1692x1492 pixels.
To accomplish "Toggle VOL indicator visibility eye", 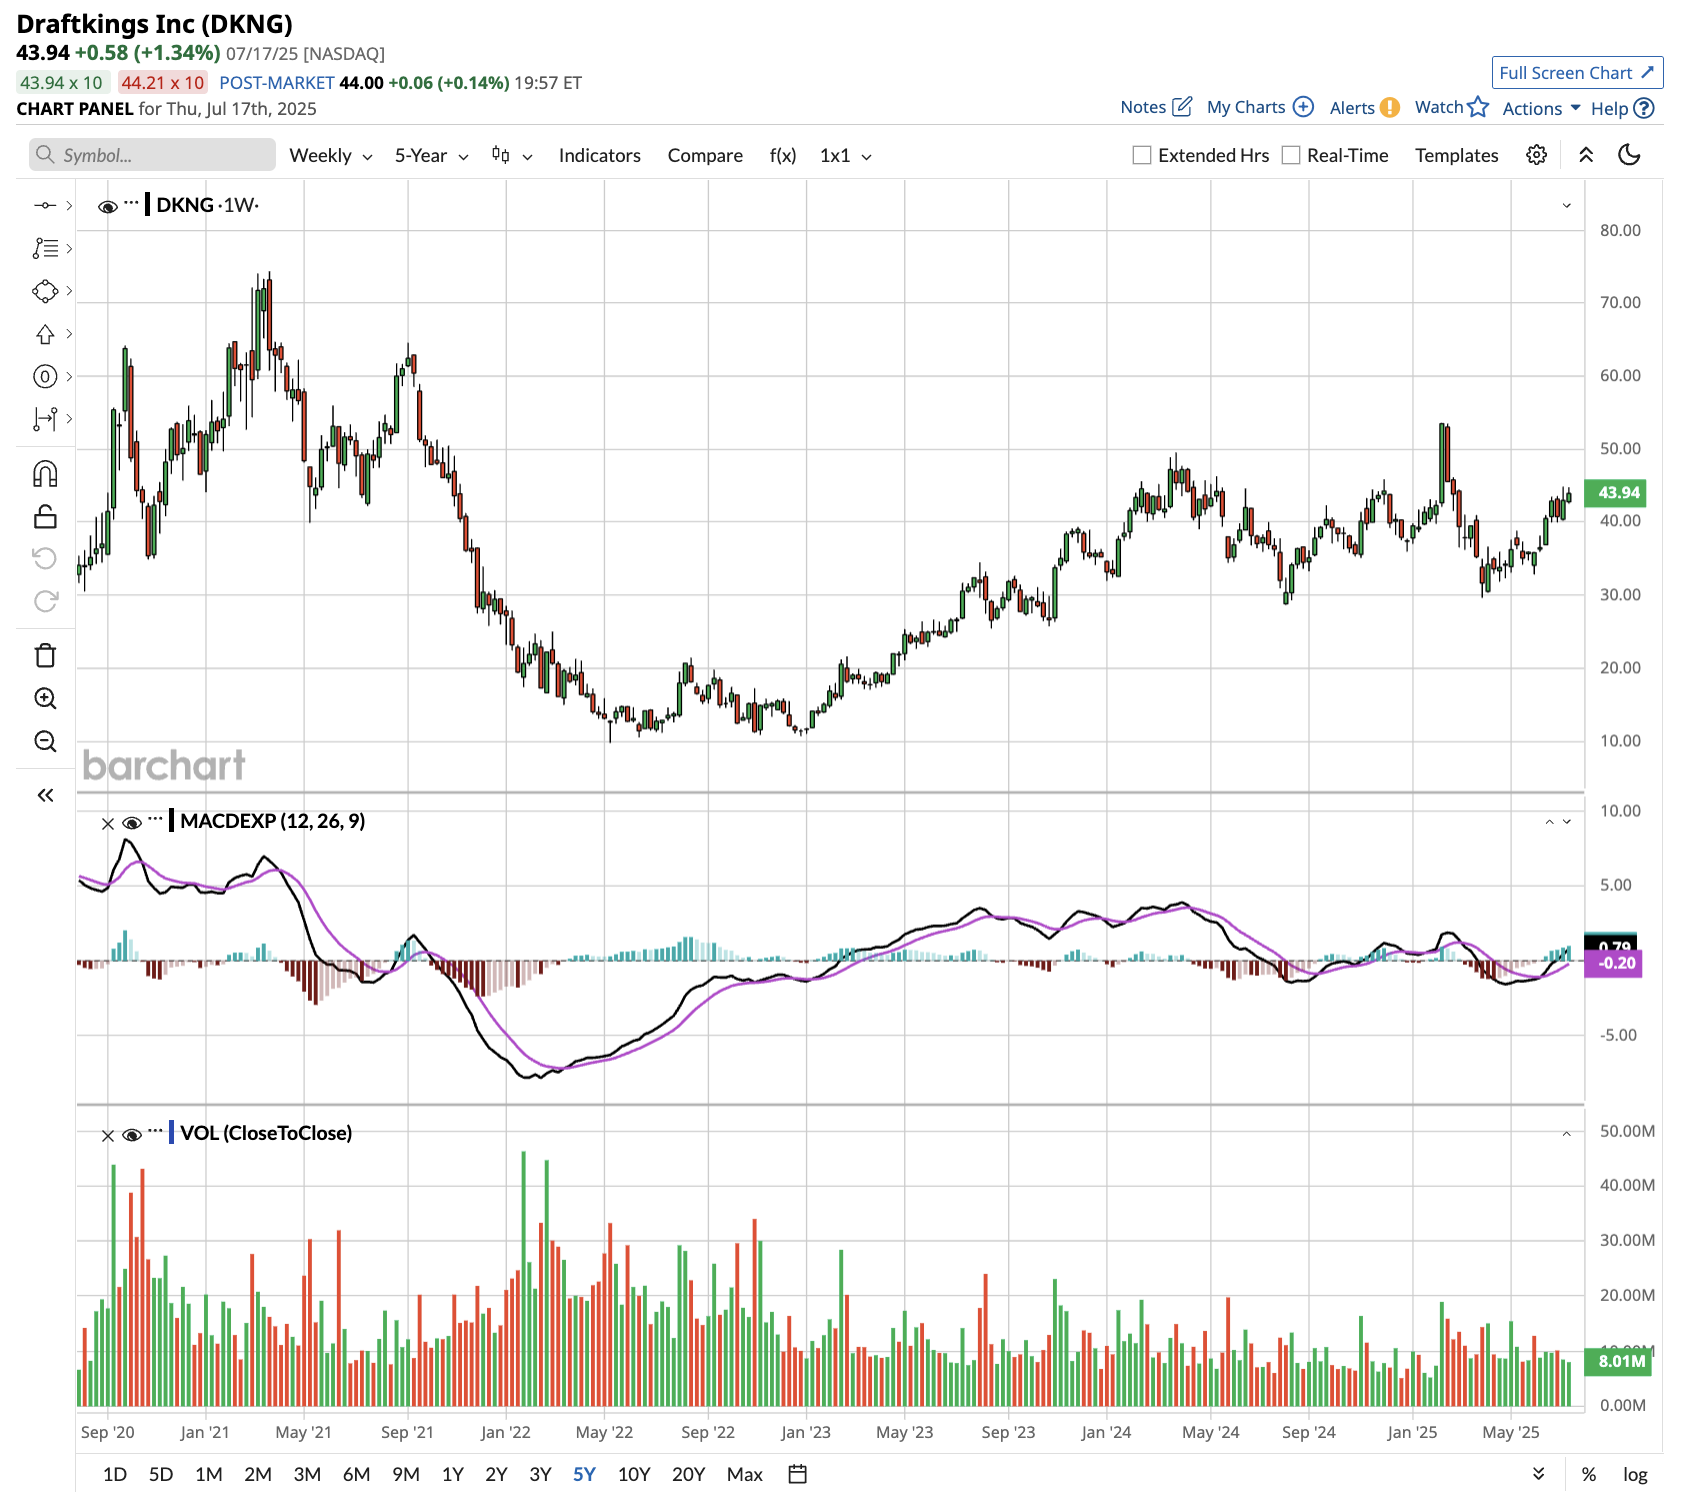I will click(131, 1136).
